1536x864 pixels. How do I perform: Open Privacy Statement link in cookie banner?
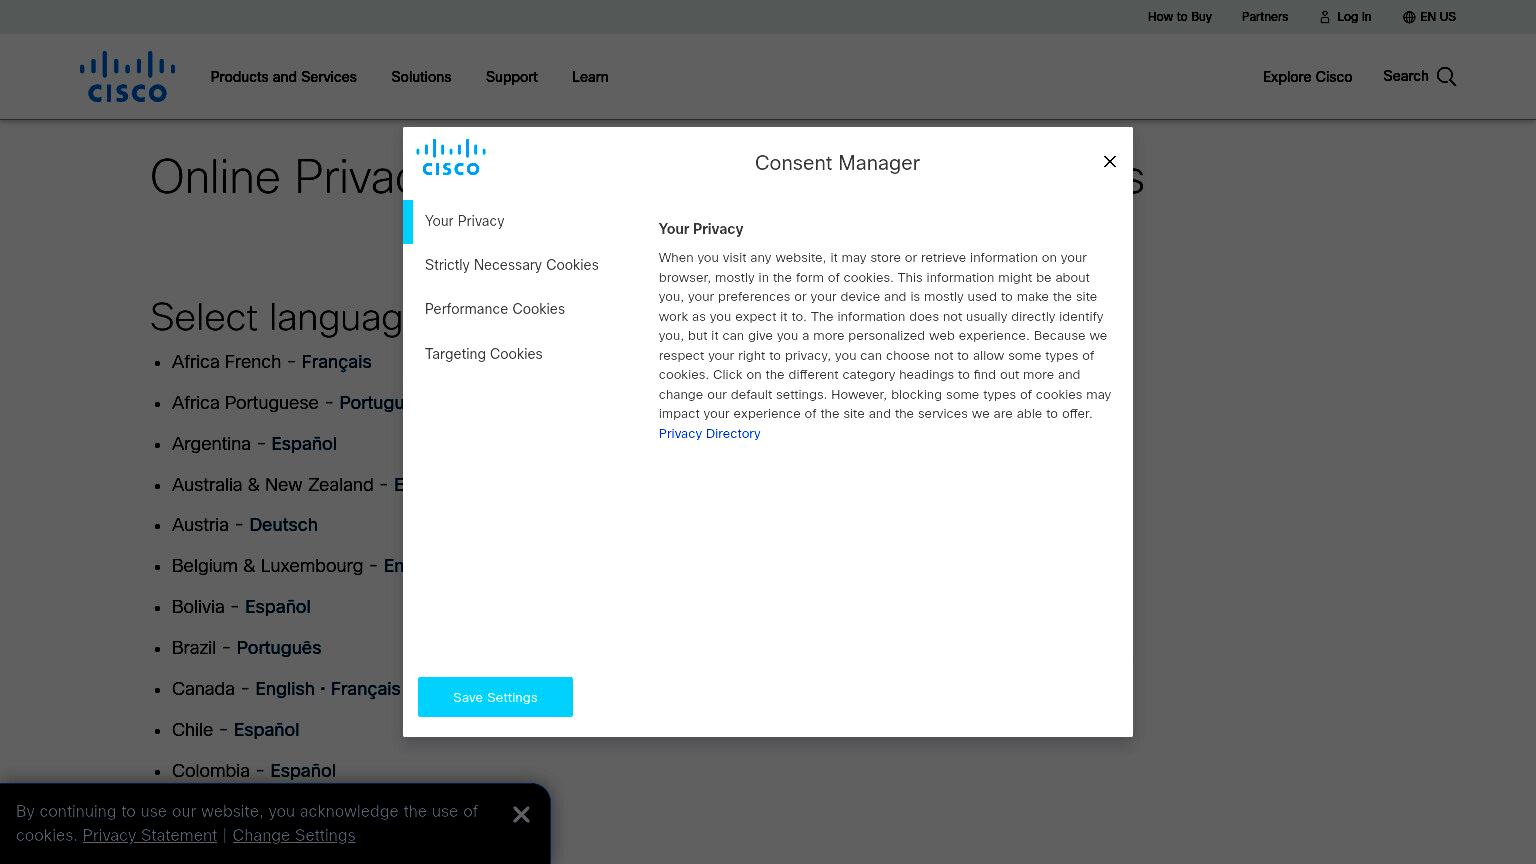point(150,836)
